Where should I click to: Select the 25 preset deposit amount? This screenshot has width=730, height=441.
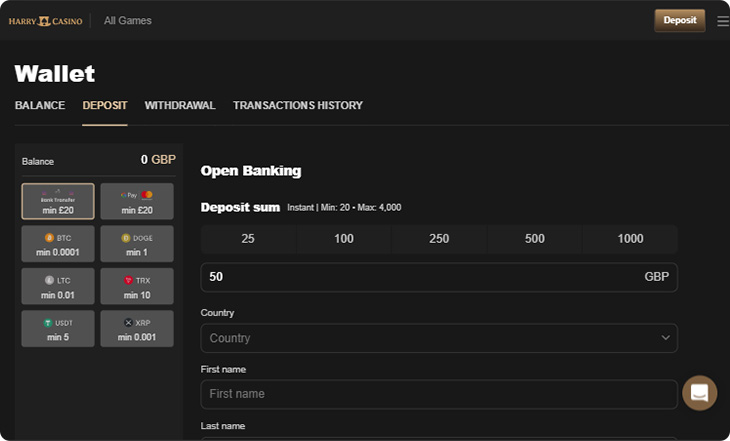pos(248,239)
